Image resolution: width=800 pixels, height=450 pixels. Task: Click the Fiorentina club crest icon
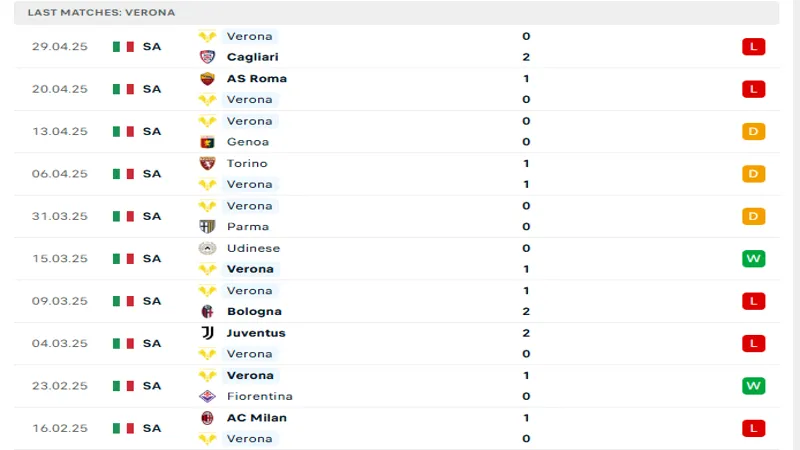coord(208,397)
